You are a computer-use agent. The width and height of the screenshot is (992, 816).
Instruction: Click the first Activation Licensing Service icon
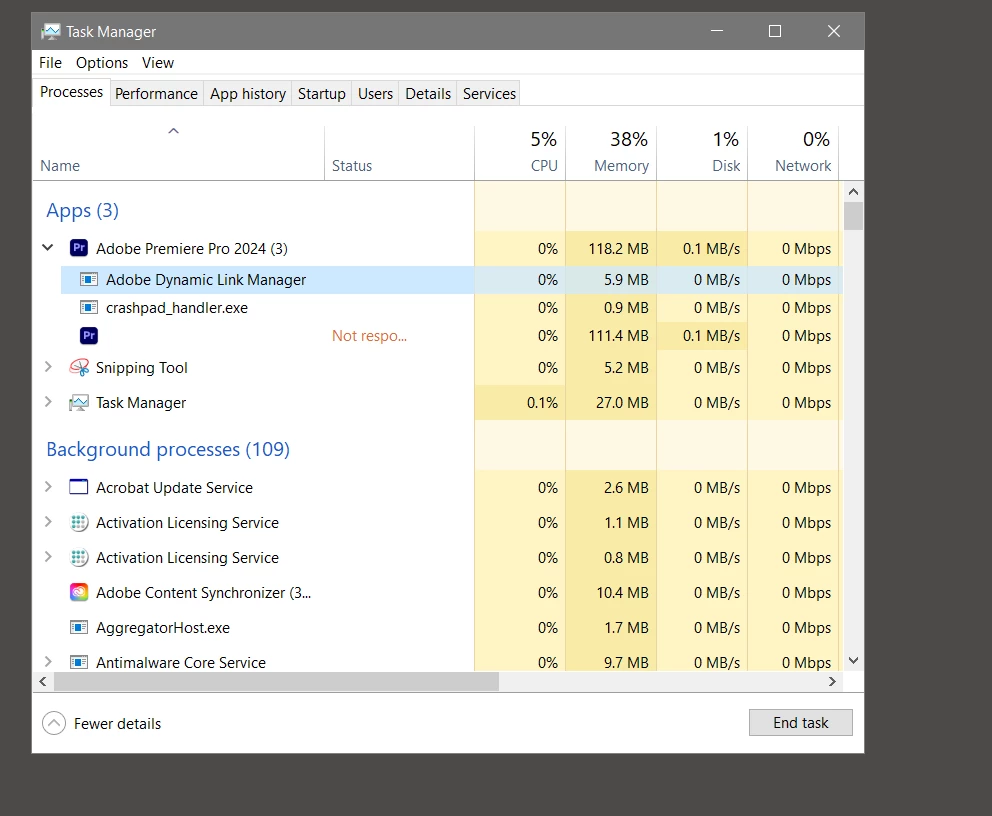pyautogui.click(x=78, y=522)
